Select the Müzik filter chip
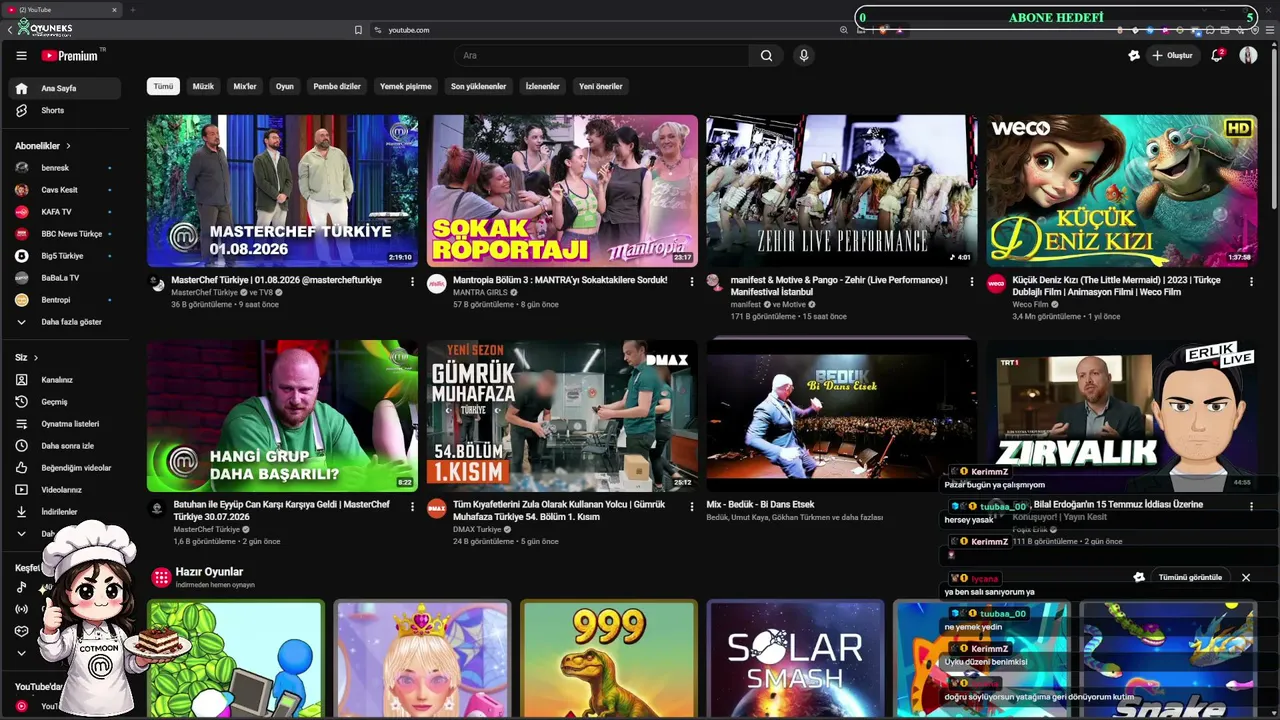The image size is (1280, 720). [x=203, y=86]
